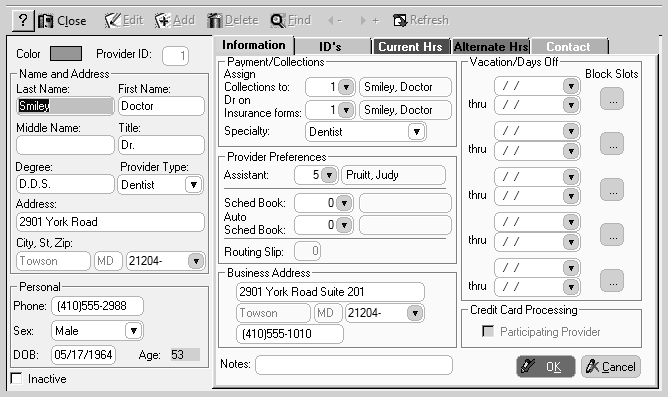The width and height of the screenshot is (668, 397).
Task: Click the Cancel button
Action: pyautogui.click(x=611, y=367)
